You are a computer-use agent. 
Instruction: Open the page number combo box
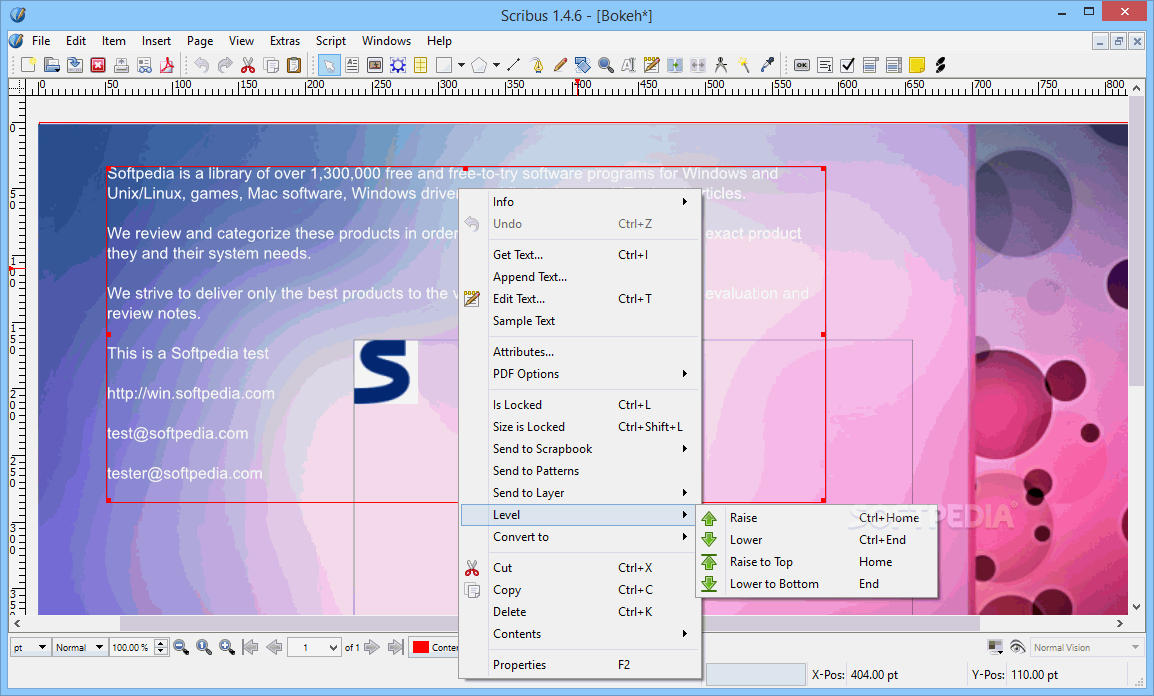click(x=314, y=647)
